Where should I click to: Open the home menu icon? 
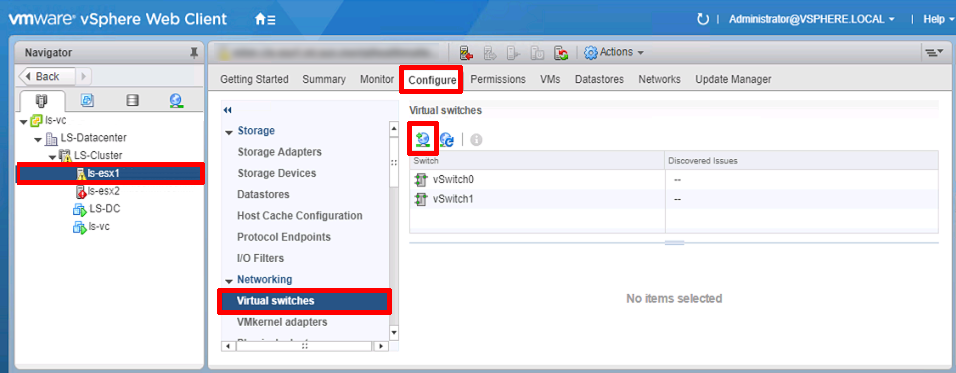(x=265, y=20)
